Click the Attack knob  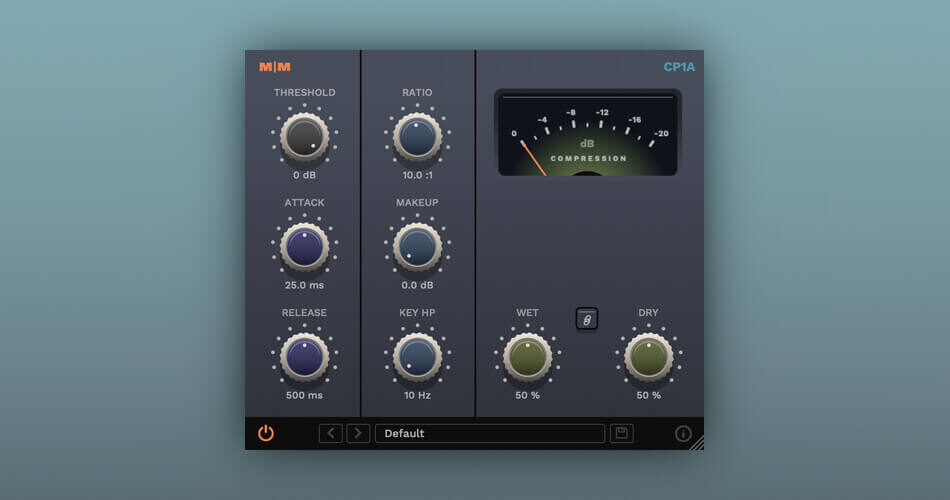pos(304,247)
